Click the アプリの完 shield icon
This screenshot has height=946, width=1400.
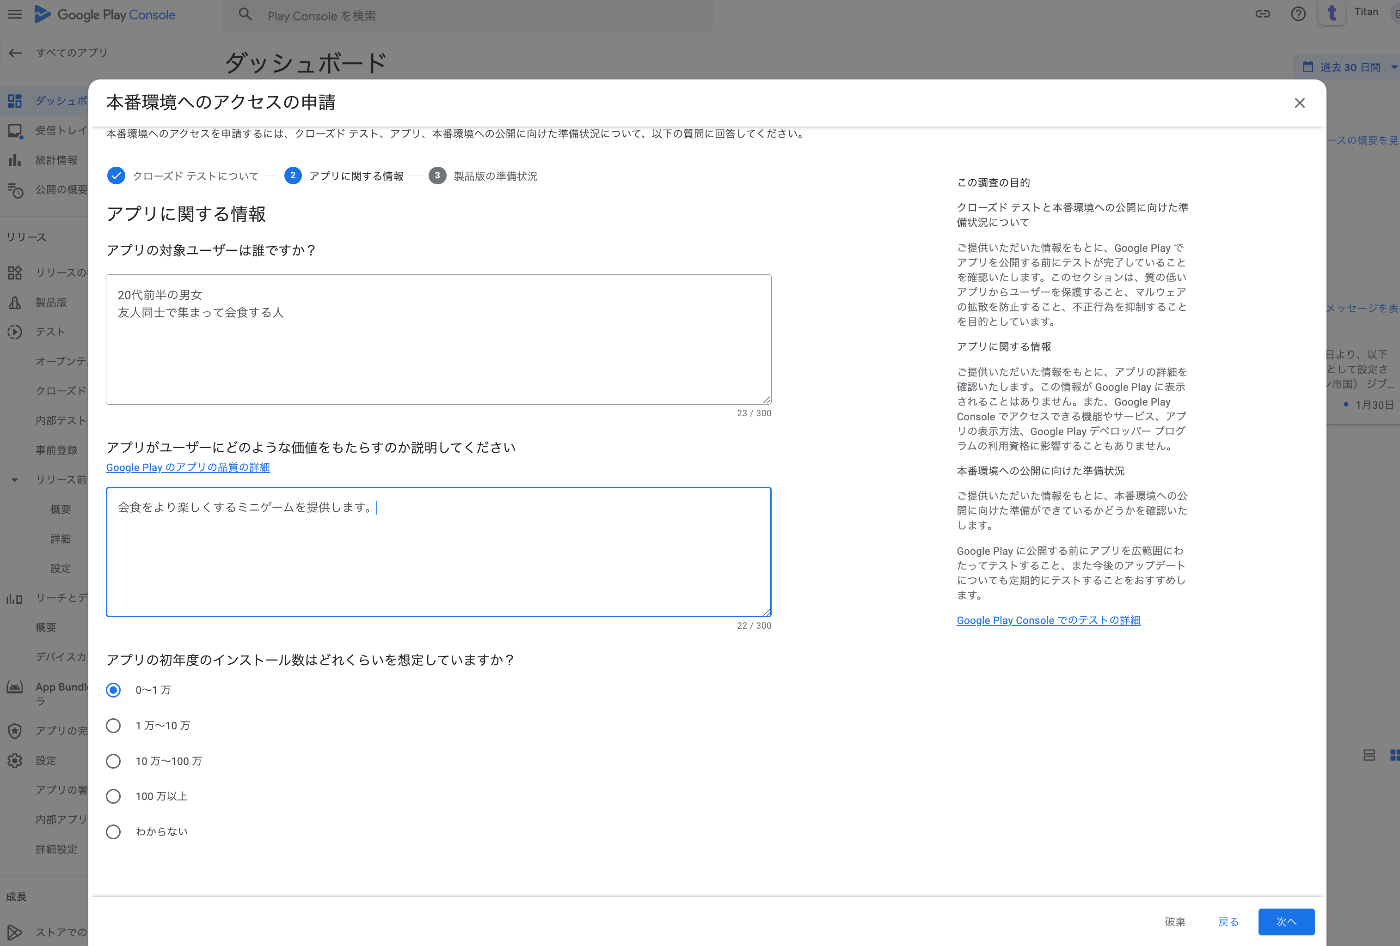pyautogui.click(x=15, y=731)
